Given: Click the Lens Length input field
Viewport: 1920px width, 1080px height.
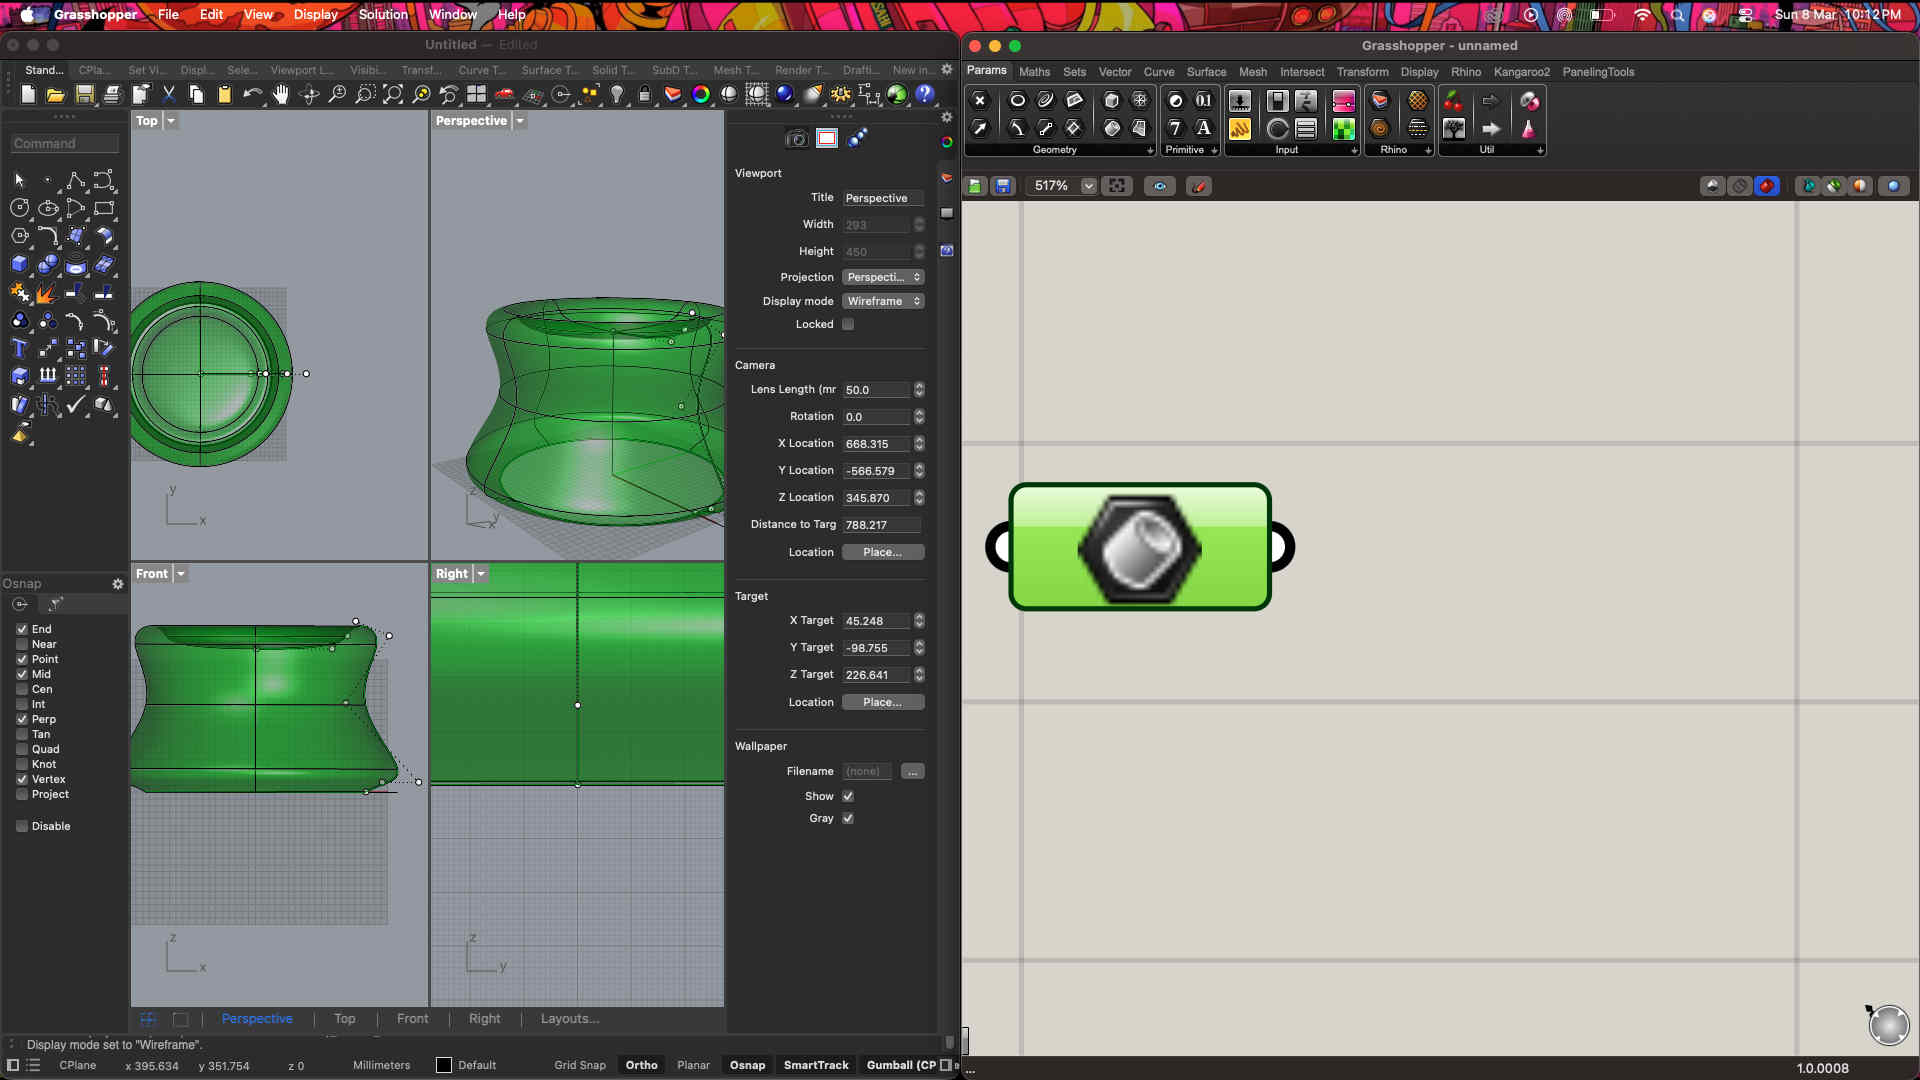Looking at the screenshot, I should point(876,390).
